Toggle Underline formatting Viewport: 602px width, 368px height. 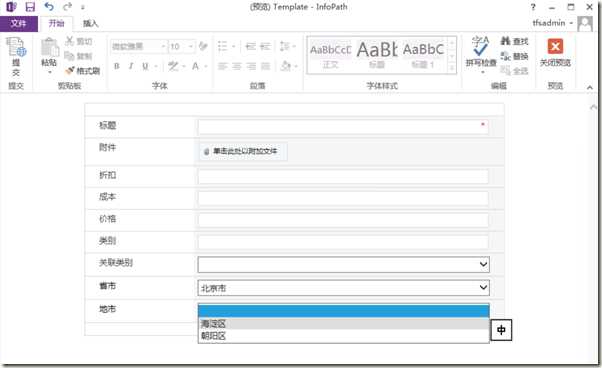145,66
